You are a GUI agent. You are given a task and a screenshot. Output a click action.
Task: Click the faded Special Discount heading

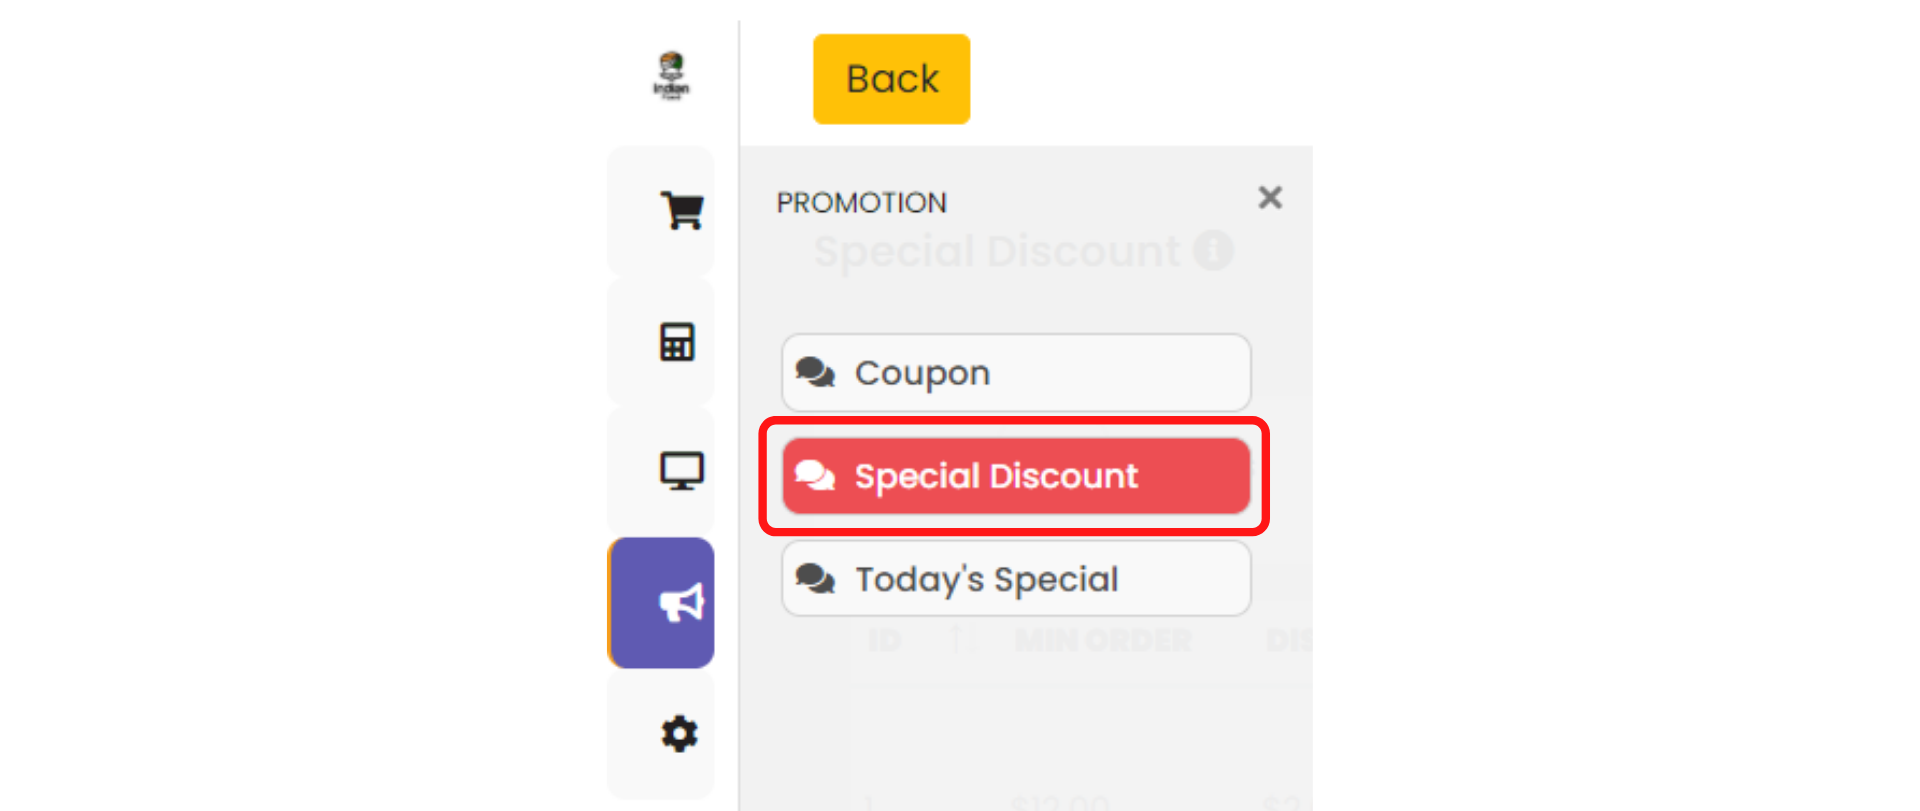[x=997, y=251]
